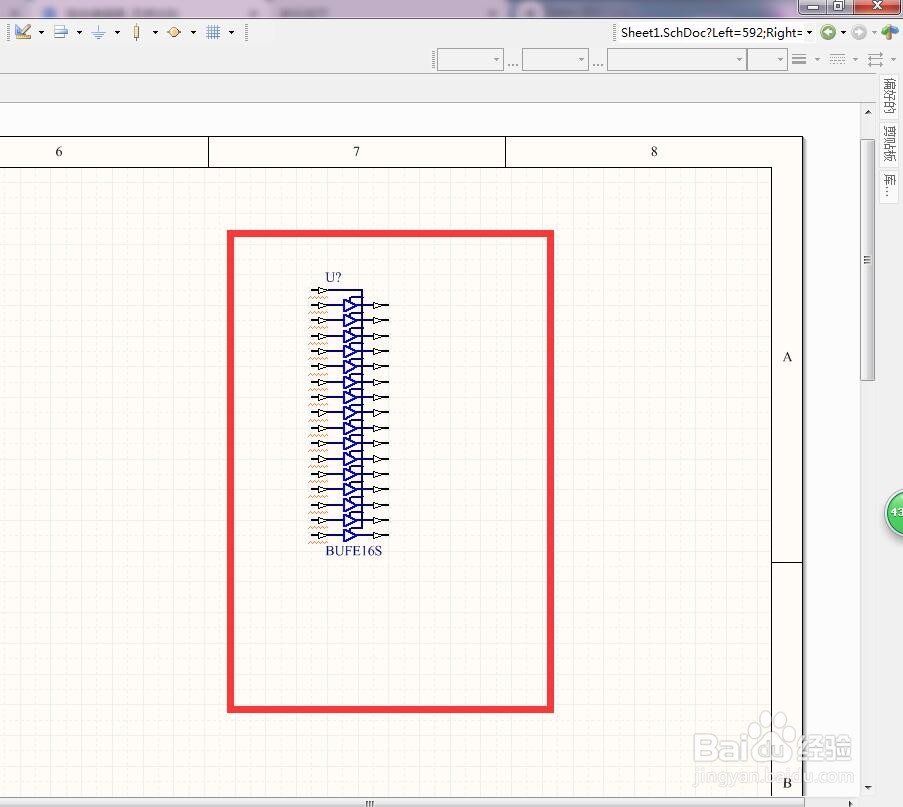
Task: Click the green floating badge at right edge
Action: [x=894, y=513]
